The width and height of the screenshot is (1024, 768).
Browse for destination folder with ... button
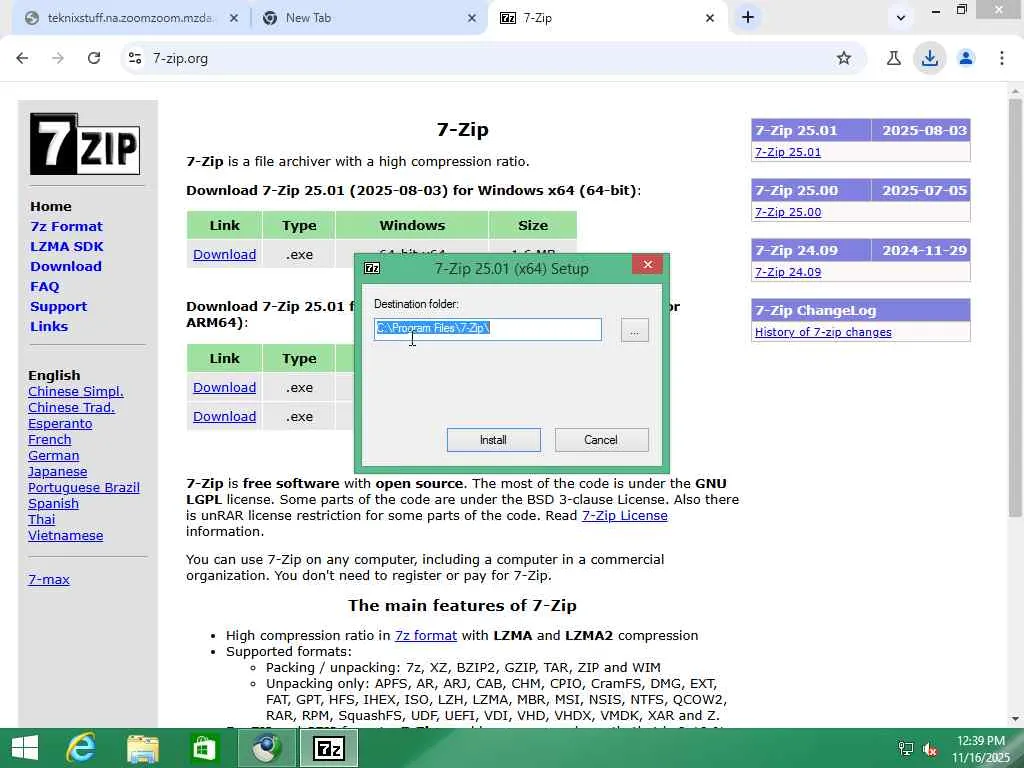click(x=634, y=330)
